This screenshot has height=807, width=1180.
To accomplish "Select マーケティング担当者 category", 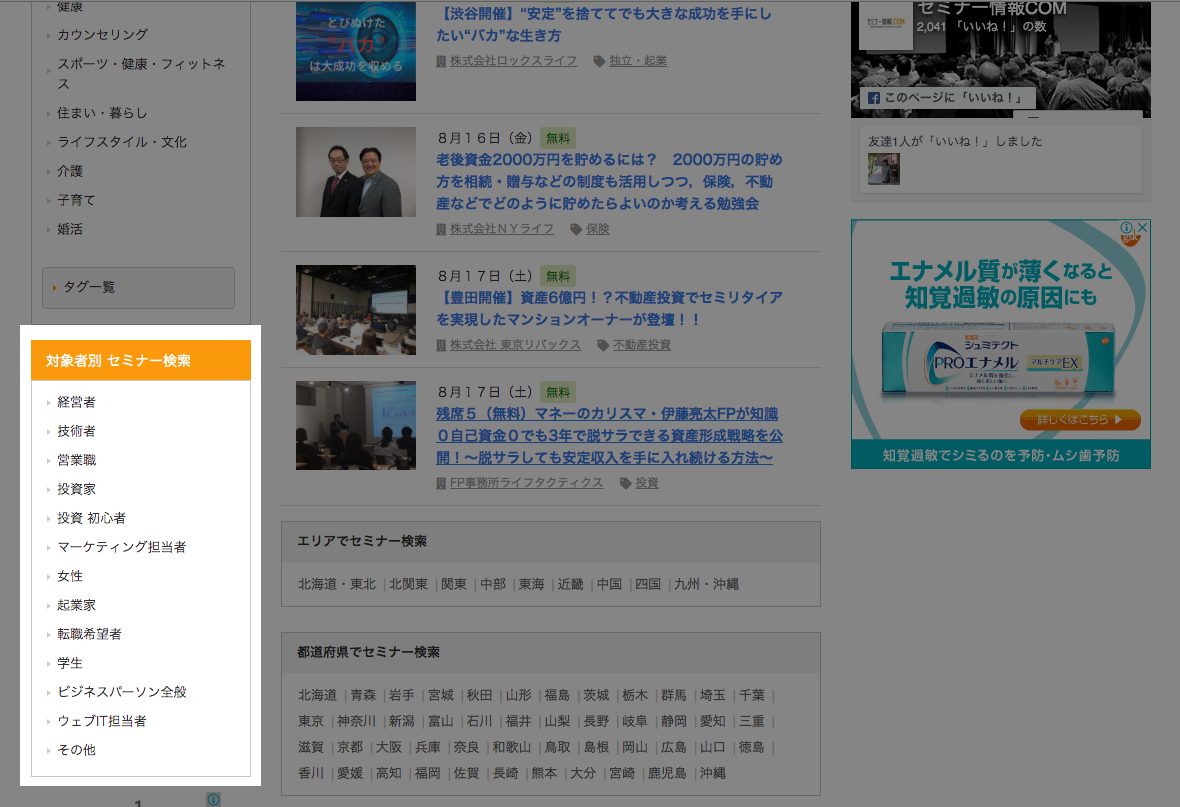I will 121,547.
